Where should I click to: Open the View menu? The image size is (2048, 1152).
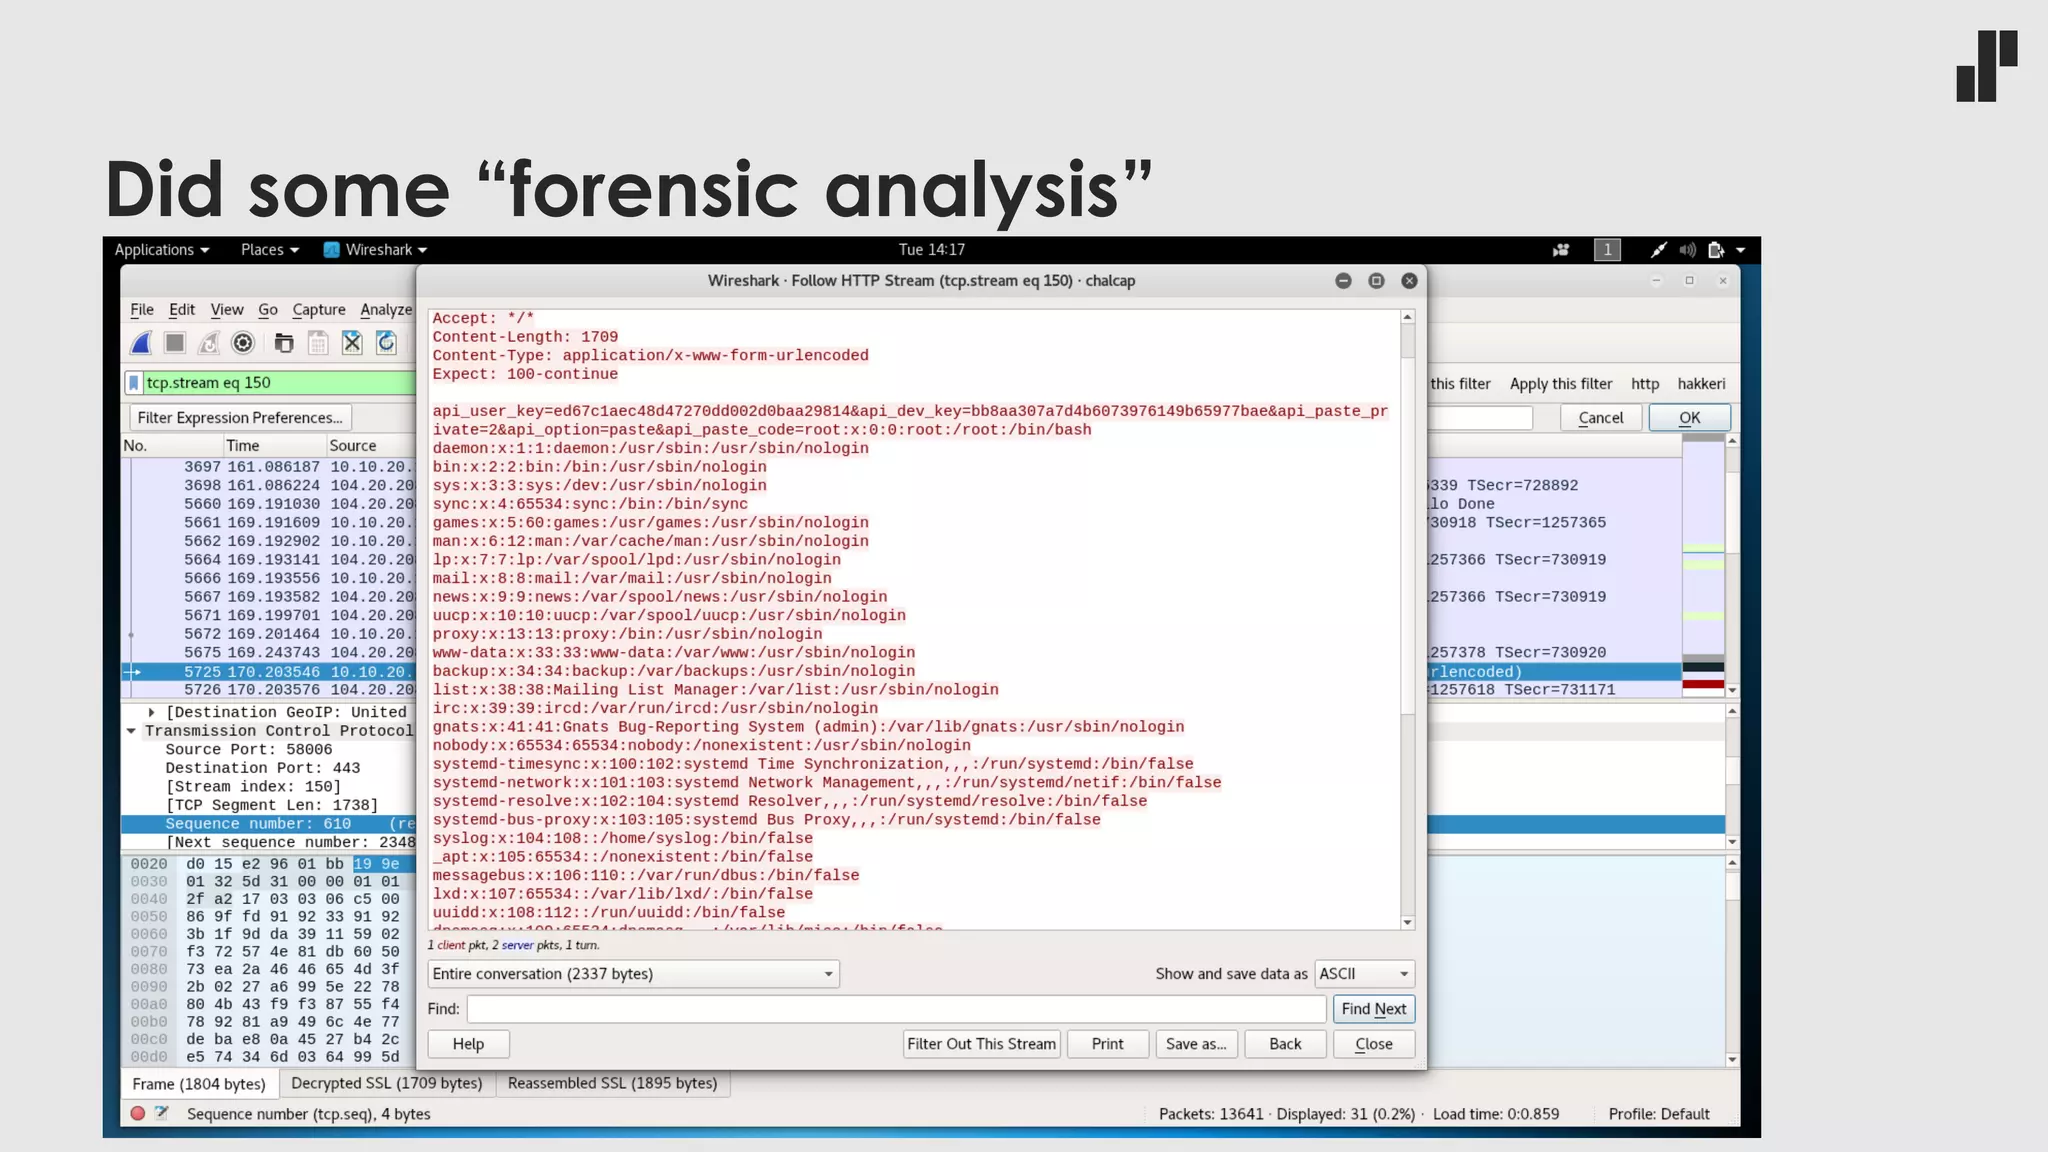pos(227,310)
